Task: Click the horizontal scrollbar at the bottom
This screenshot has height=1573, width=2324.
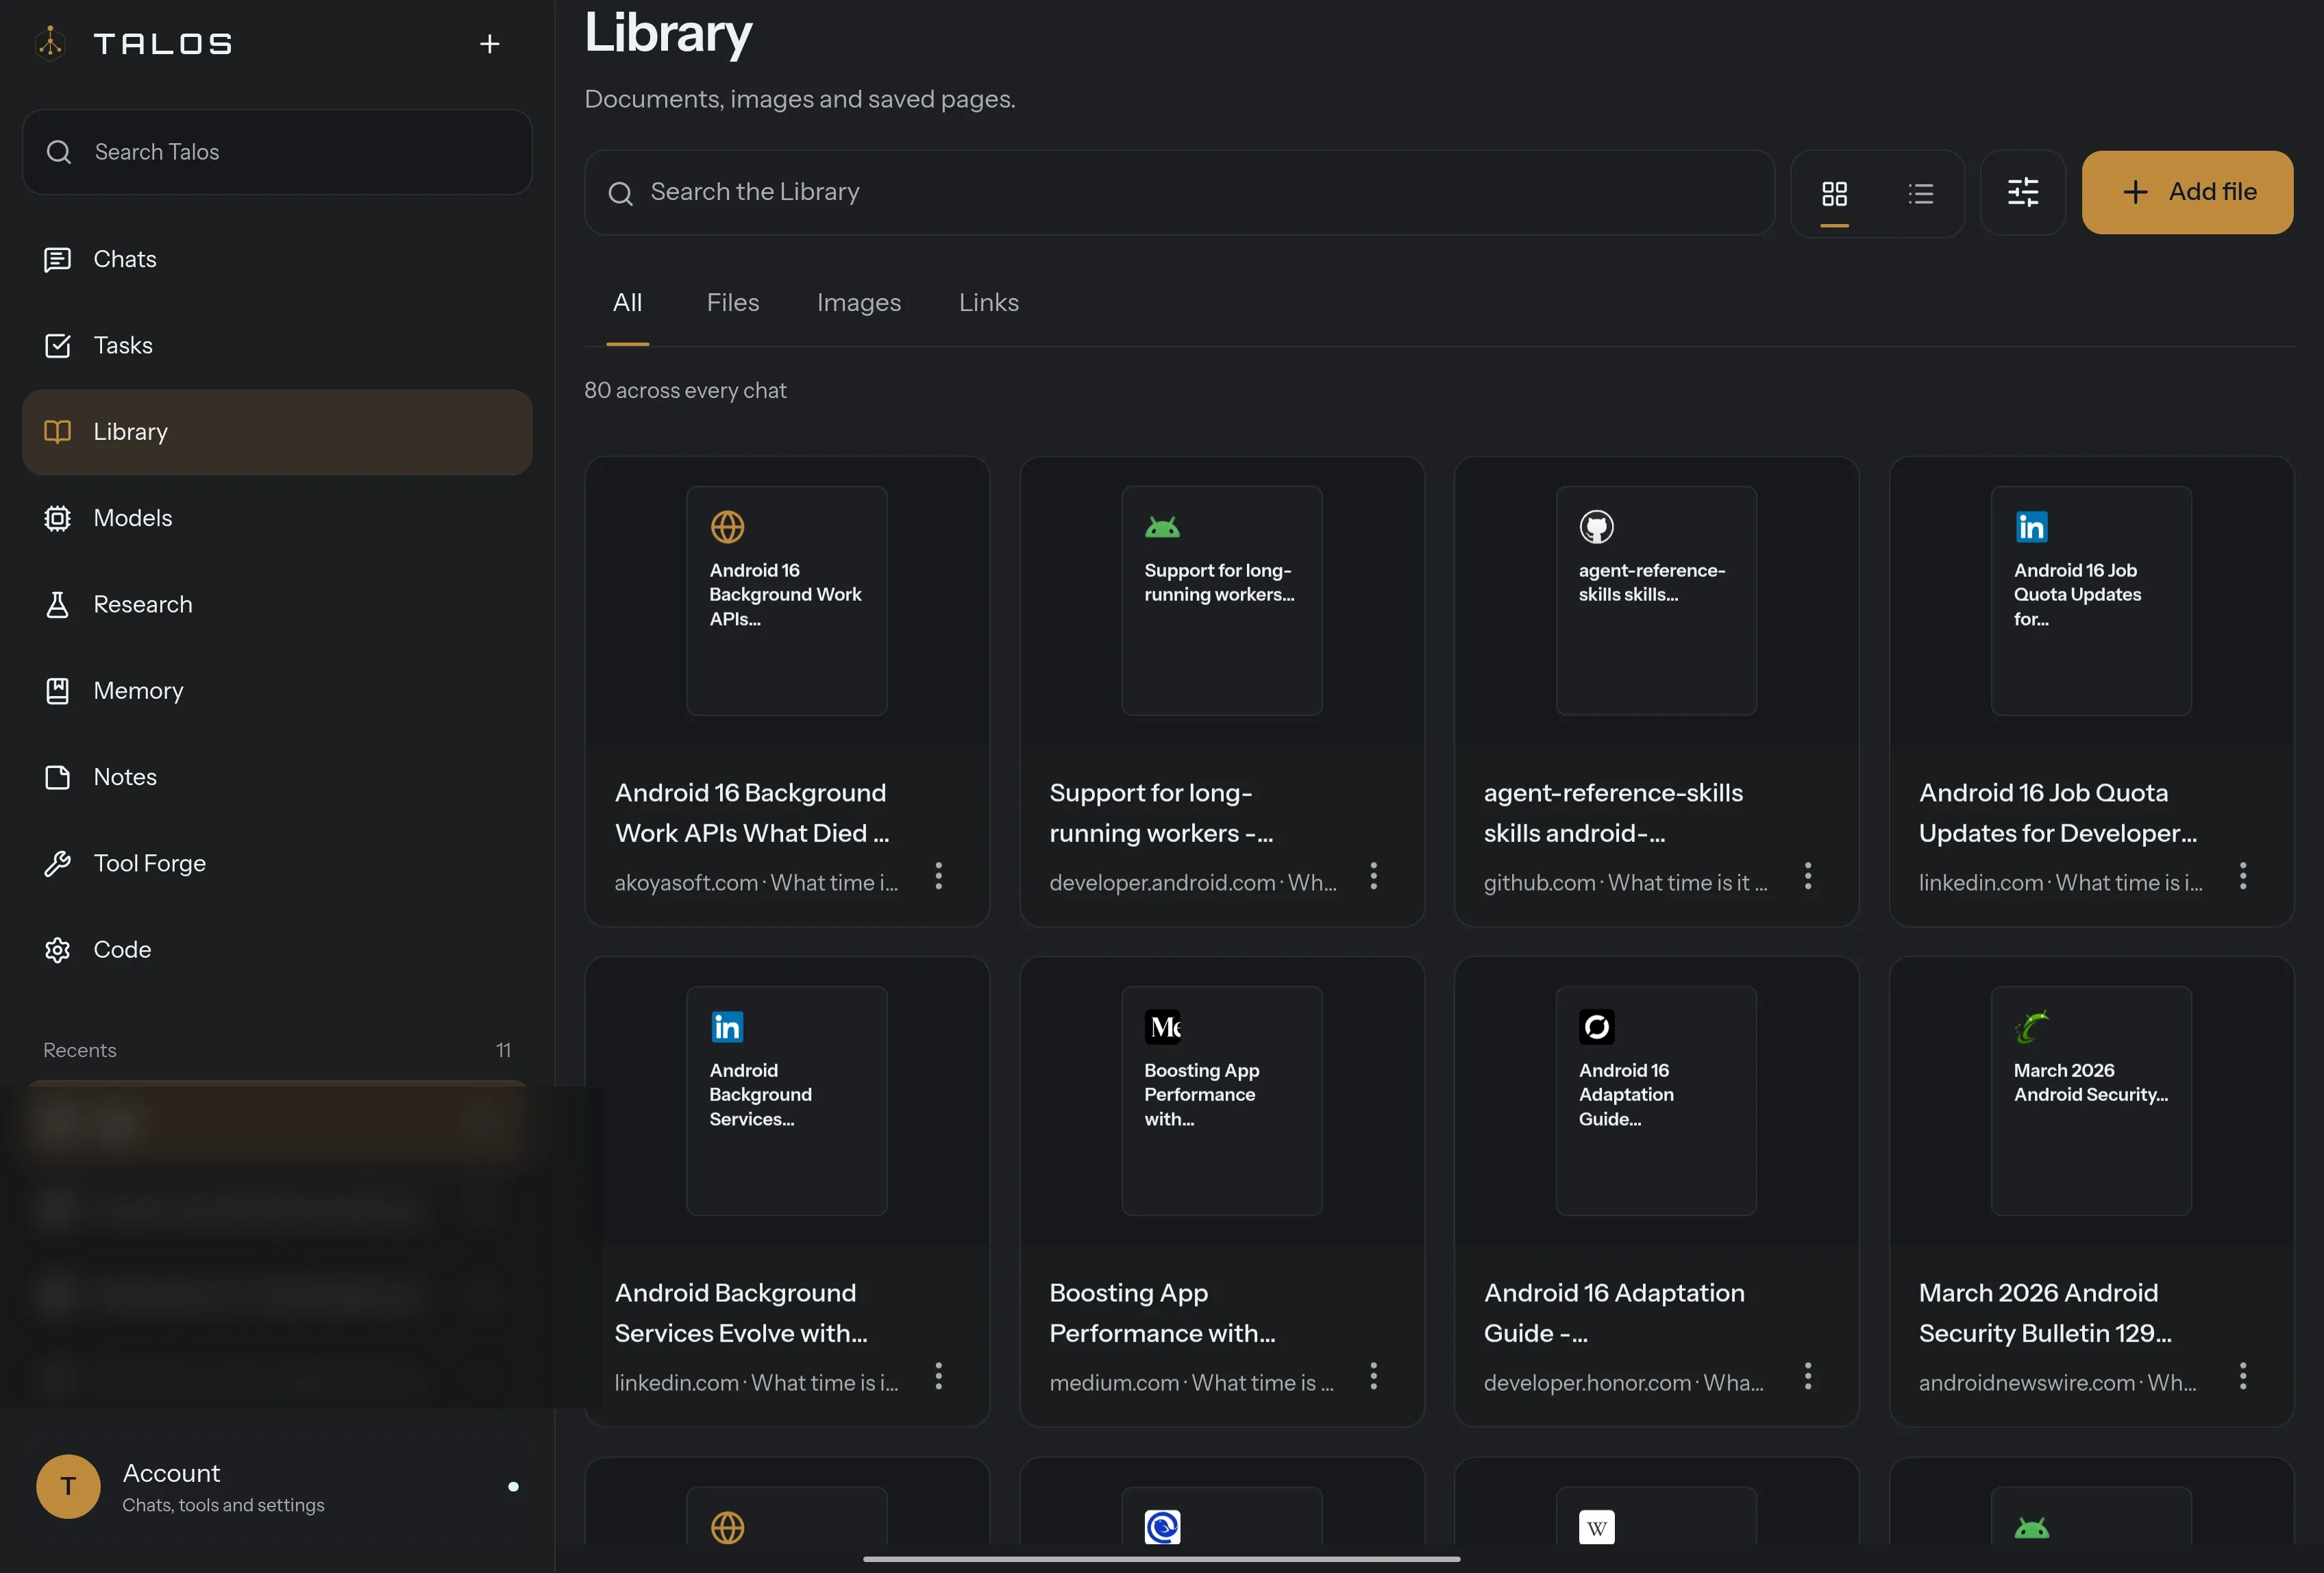Action: click(1161, 1558)
